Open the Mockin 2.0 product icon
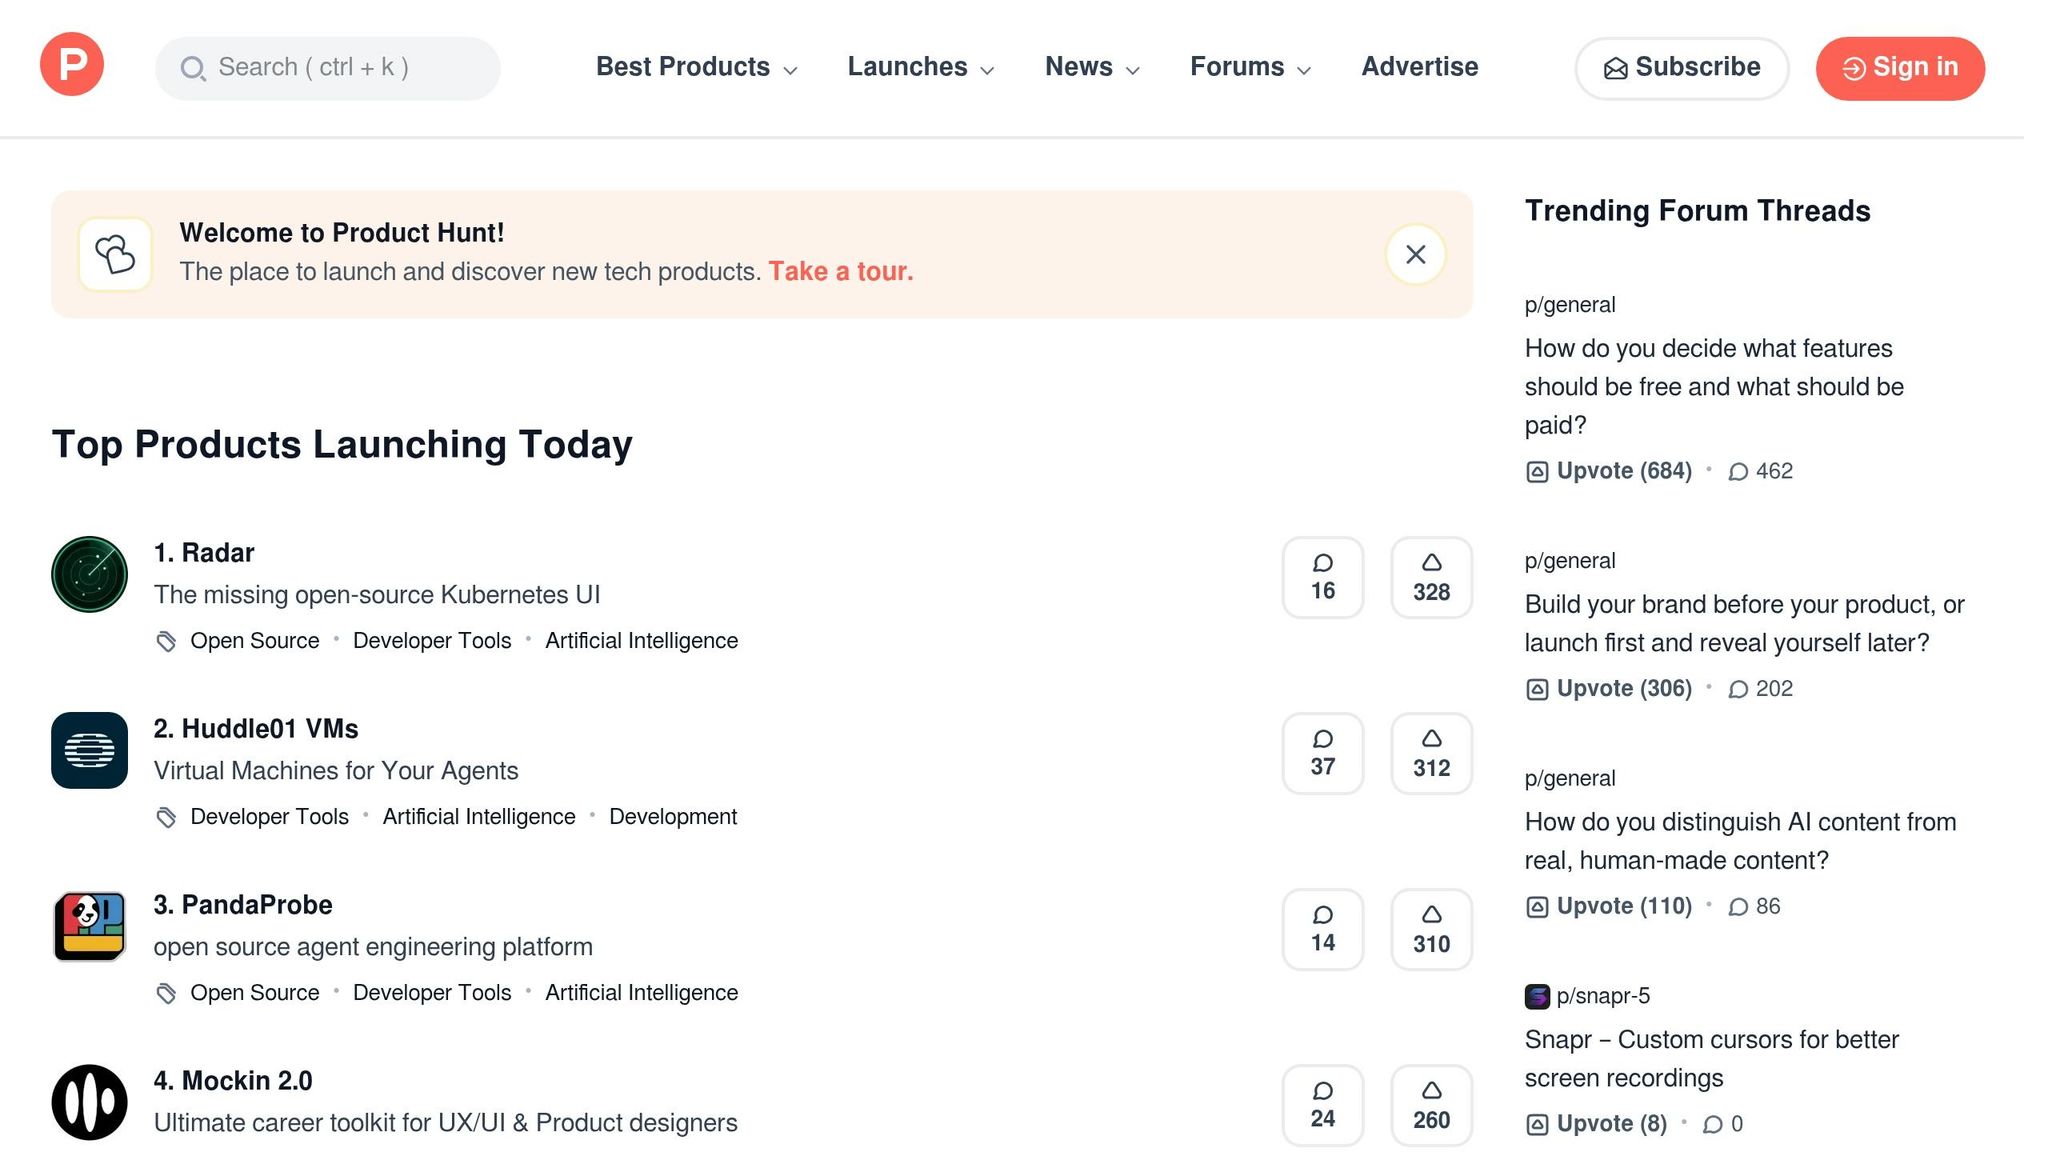Viewport: 2048px width, 1152px height. (89, 1102)
